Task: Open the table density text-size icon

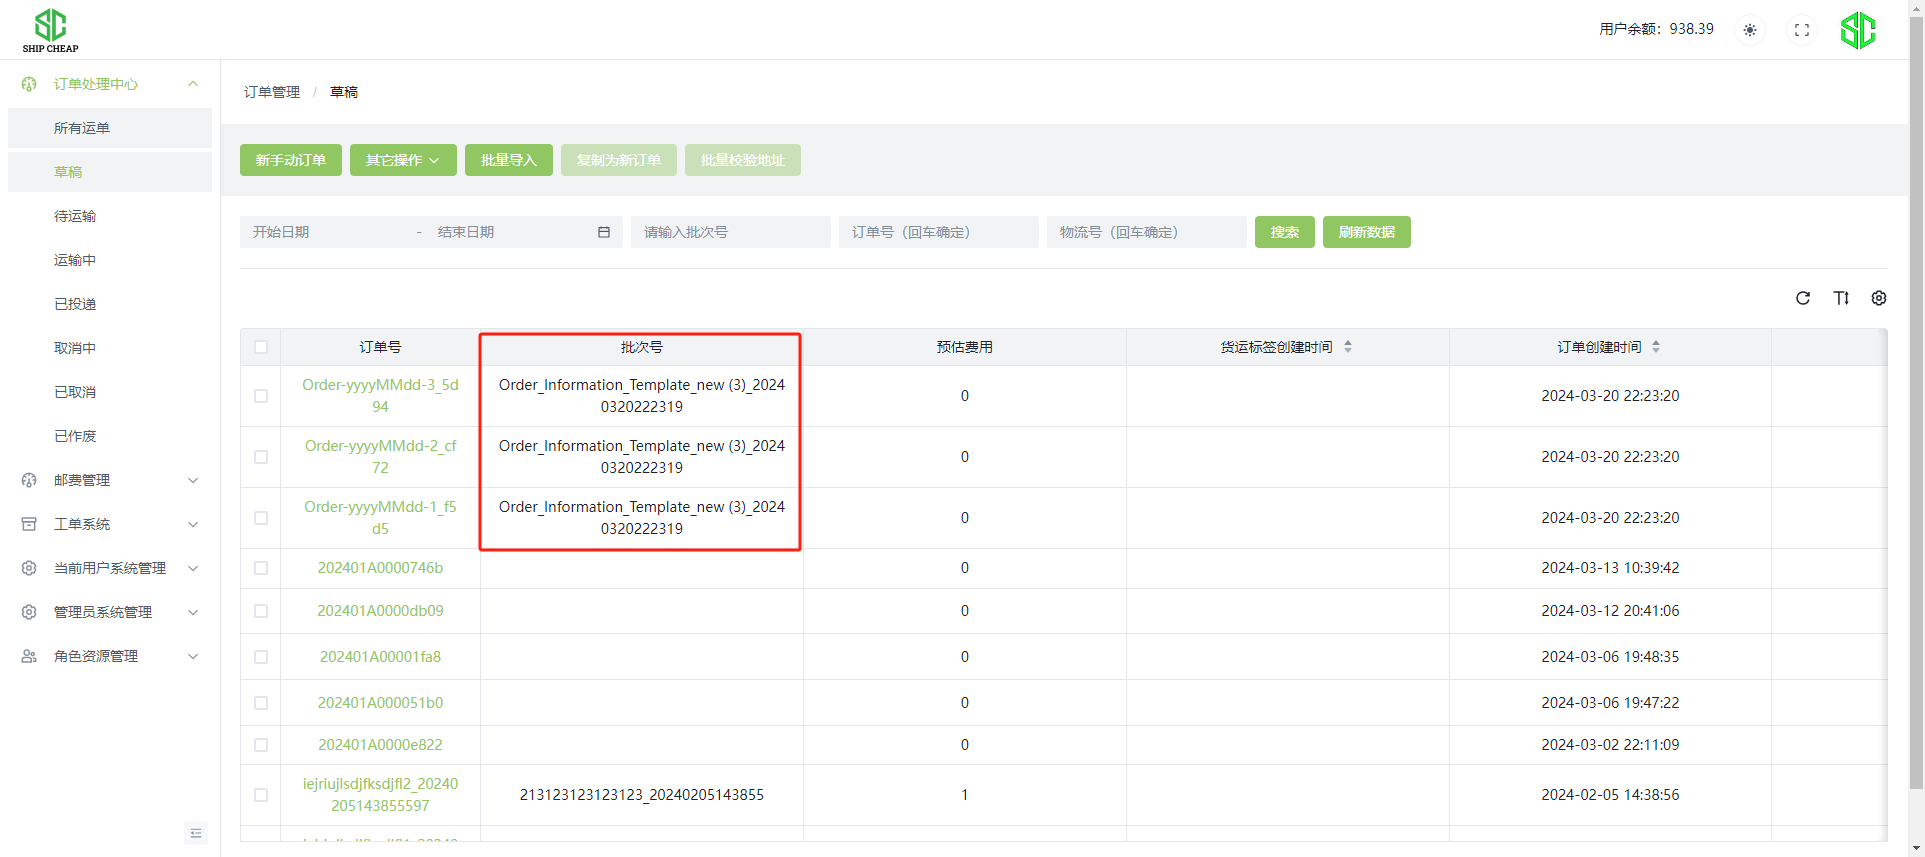Action: tap(1841, 298)
